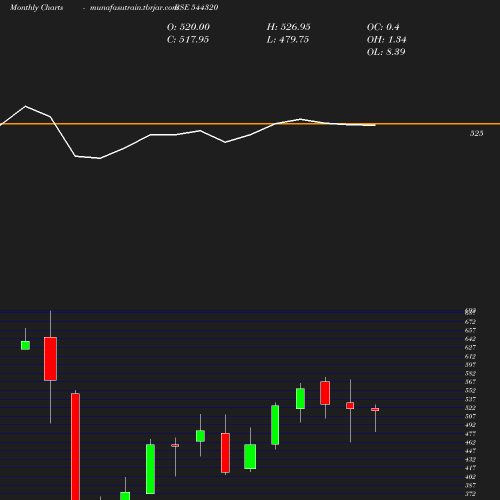Select the "OC: 0.4" reading

tap(383, 27)
